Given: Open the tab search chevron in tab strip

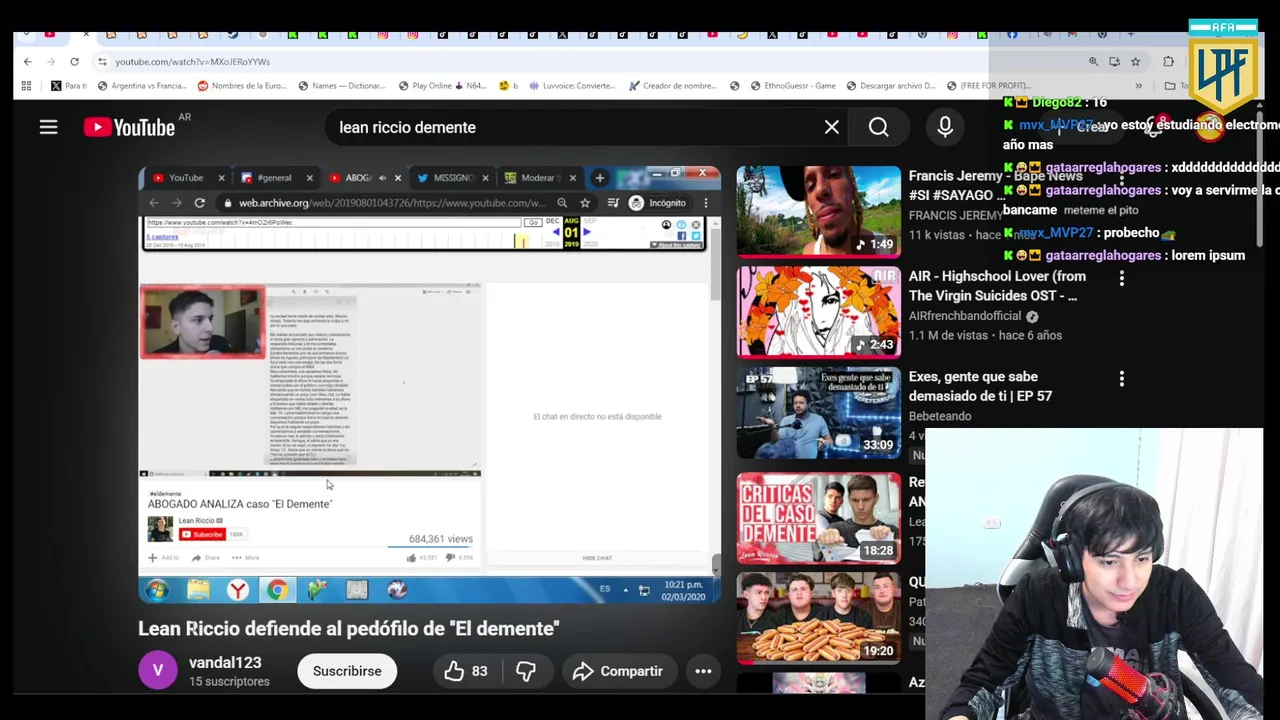Looking at the screenshot, I should (x=25, y=34).
